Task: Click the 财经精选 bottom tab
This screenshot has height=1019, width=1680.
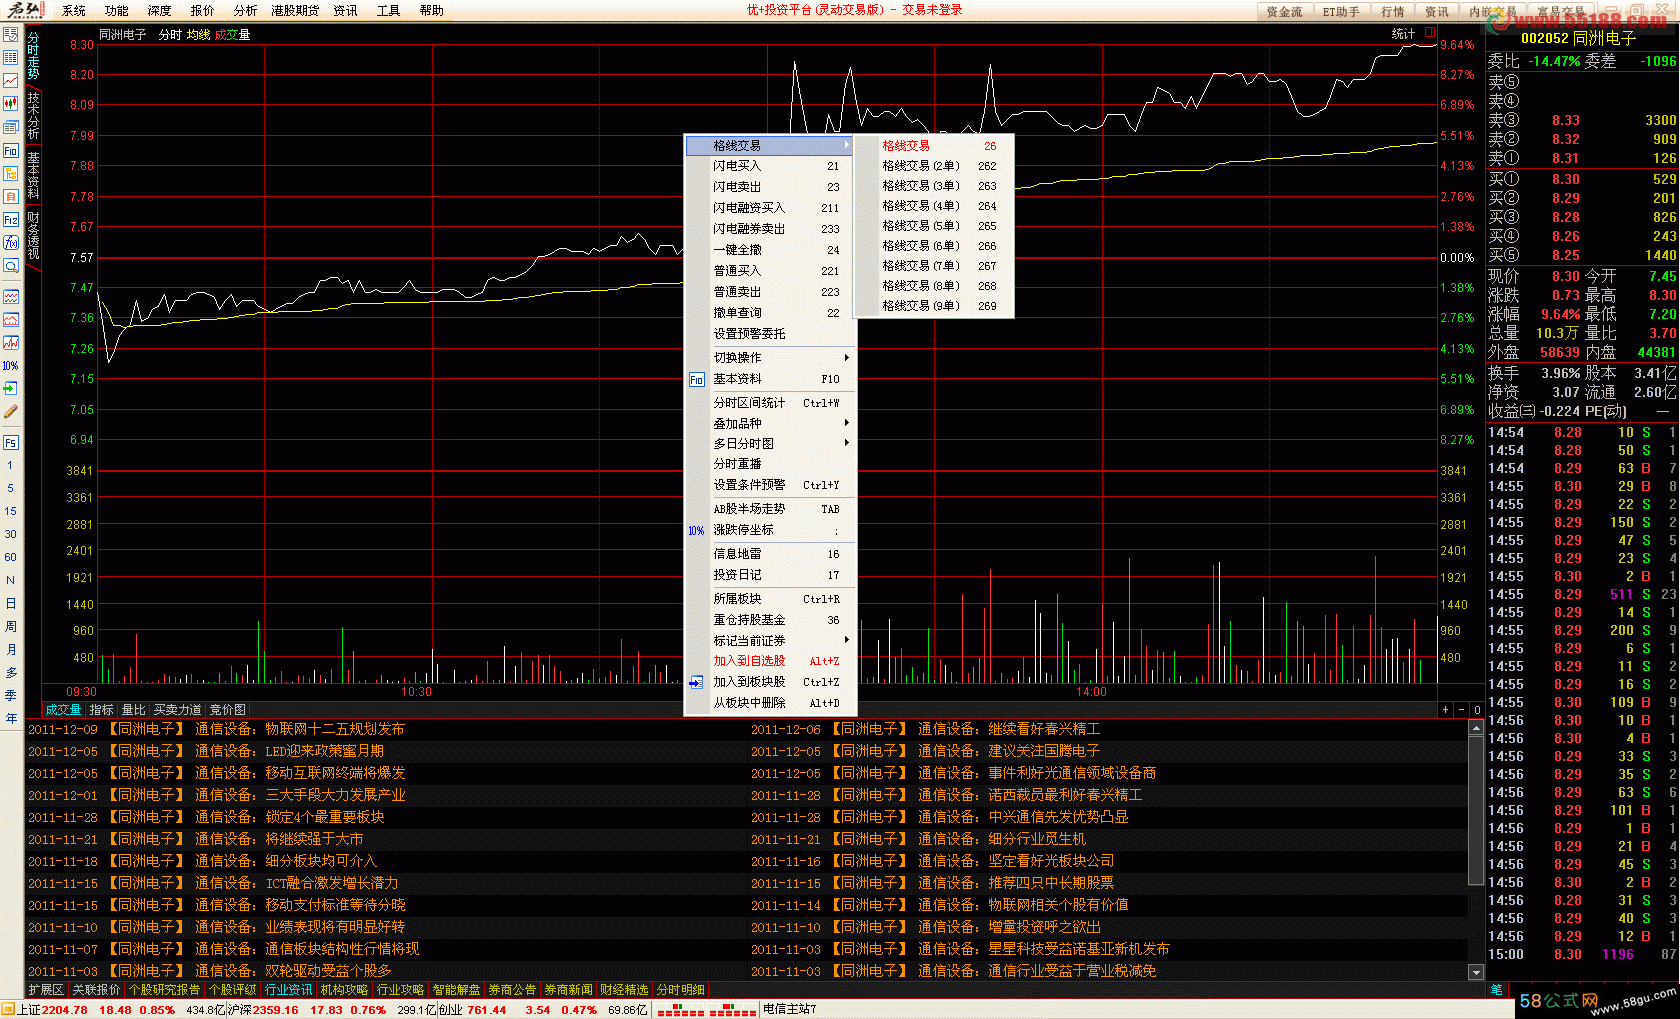Action: (x=624, y=989)
